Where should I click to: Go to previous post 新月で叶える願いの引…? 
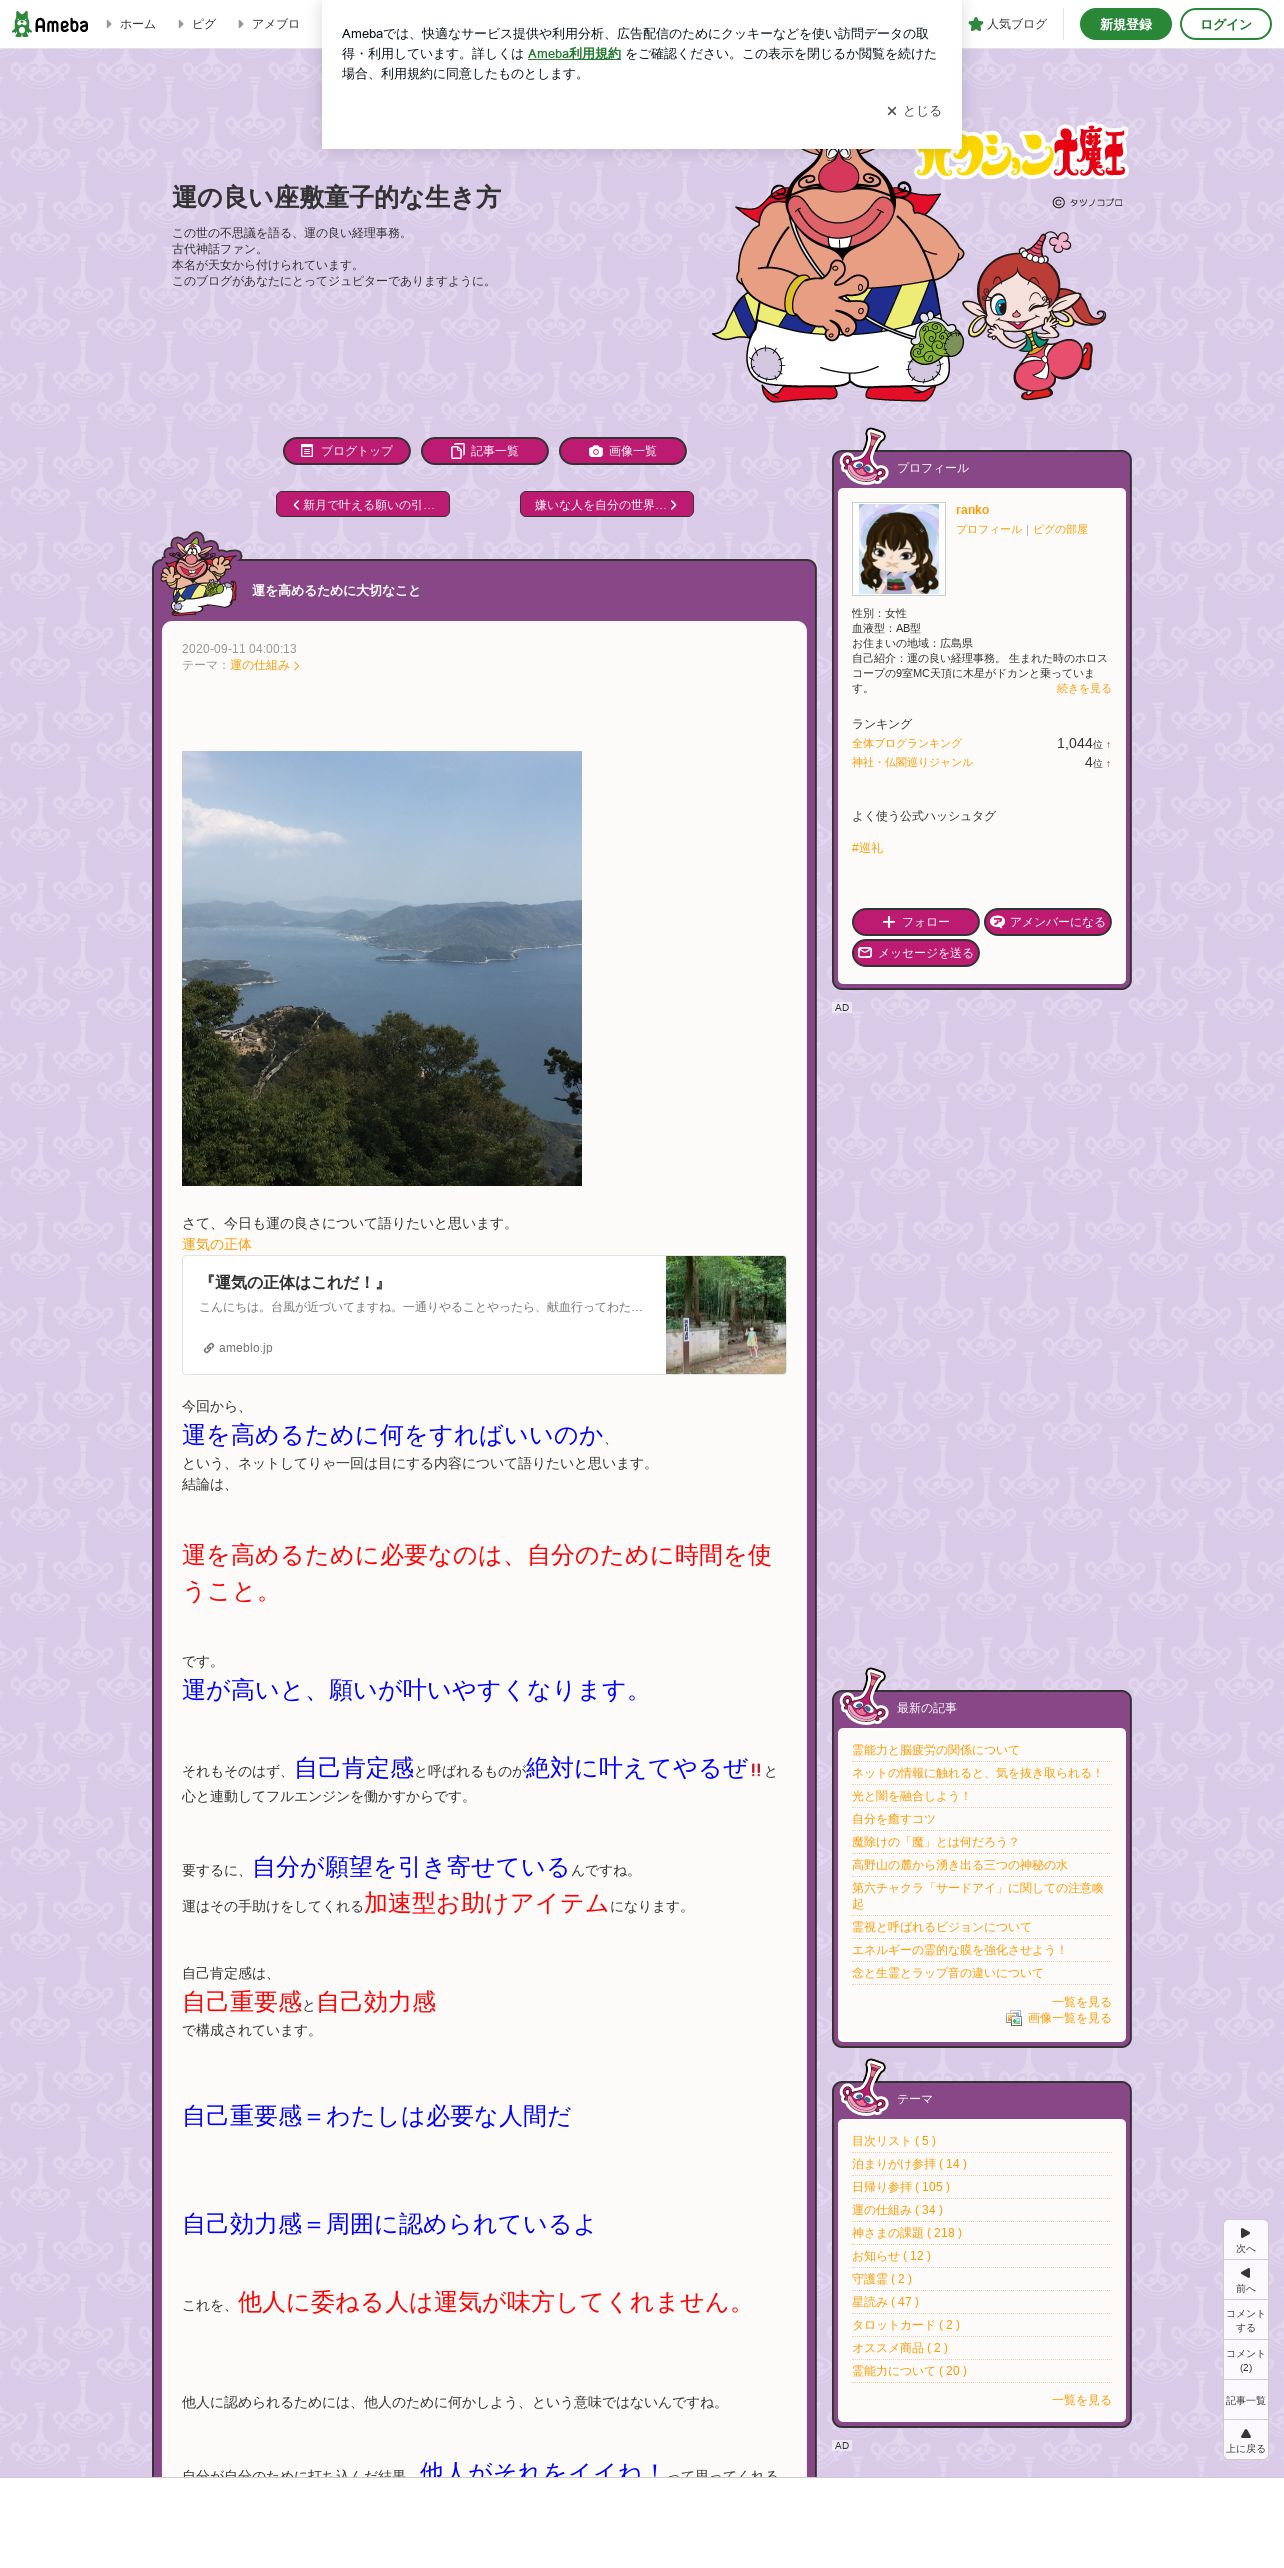click(x=362, y=505)
